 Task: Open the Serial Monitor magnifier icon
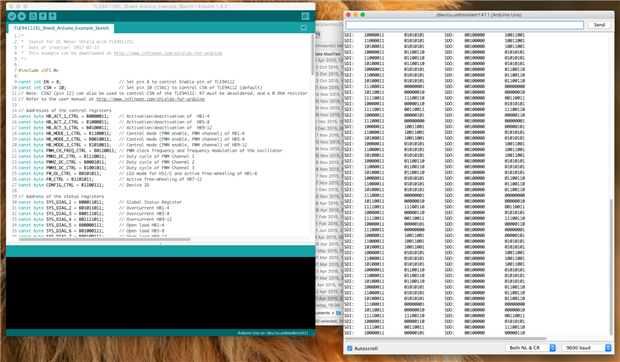[x=305, y=16]
